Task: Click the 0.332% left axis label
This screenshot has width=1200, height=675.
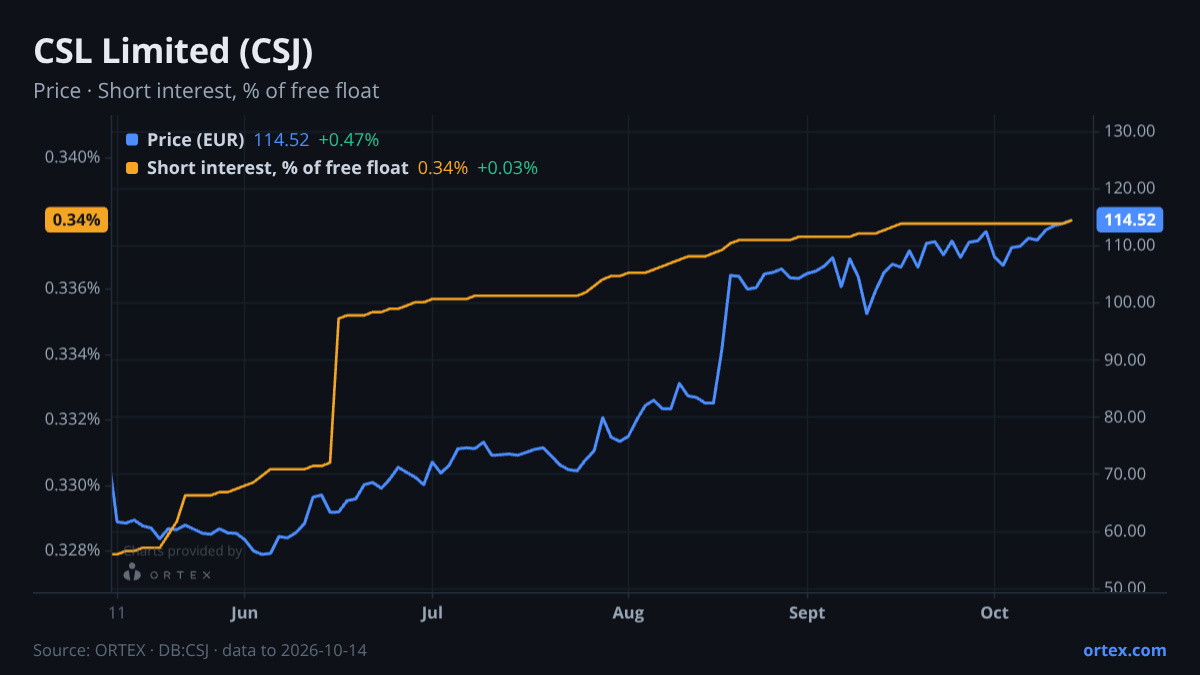Action: pyautogui.click(x=73, y=419)
